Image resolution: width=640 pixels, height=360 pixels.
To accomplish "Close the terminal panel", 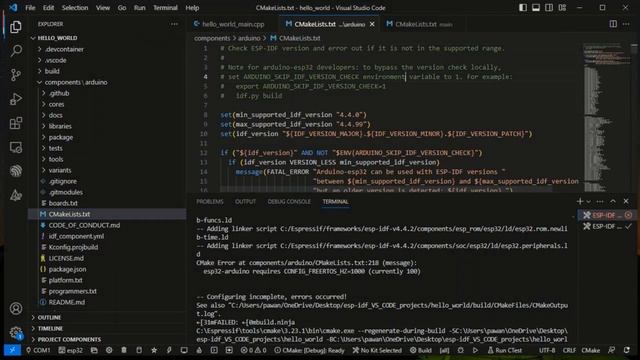I will pos(626,201).
